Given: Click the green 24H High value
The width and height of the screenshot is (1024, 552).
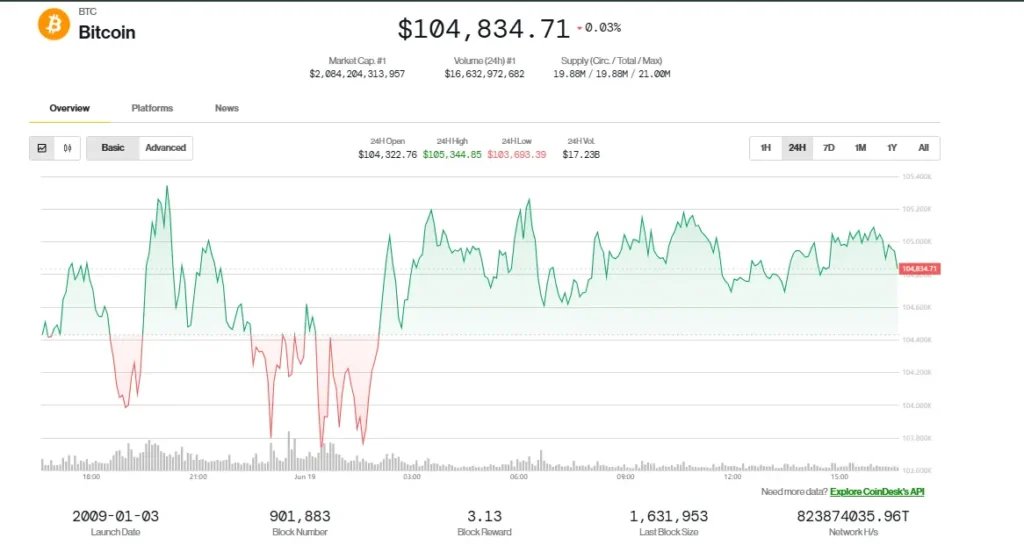Looking at the screenshot, I should point(452,155).
